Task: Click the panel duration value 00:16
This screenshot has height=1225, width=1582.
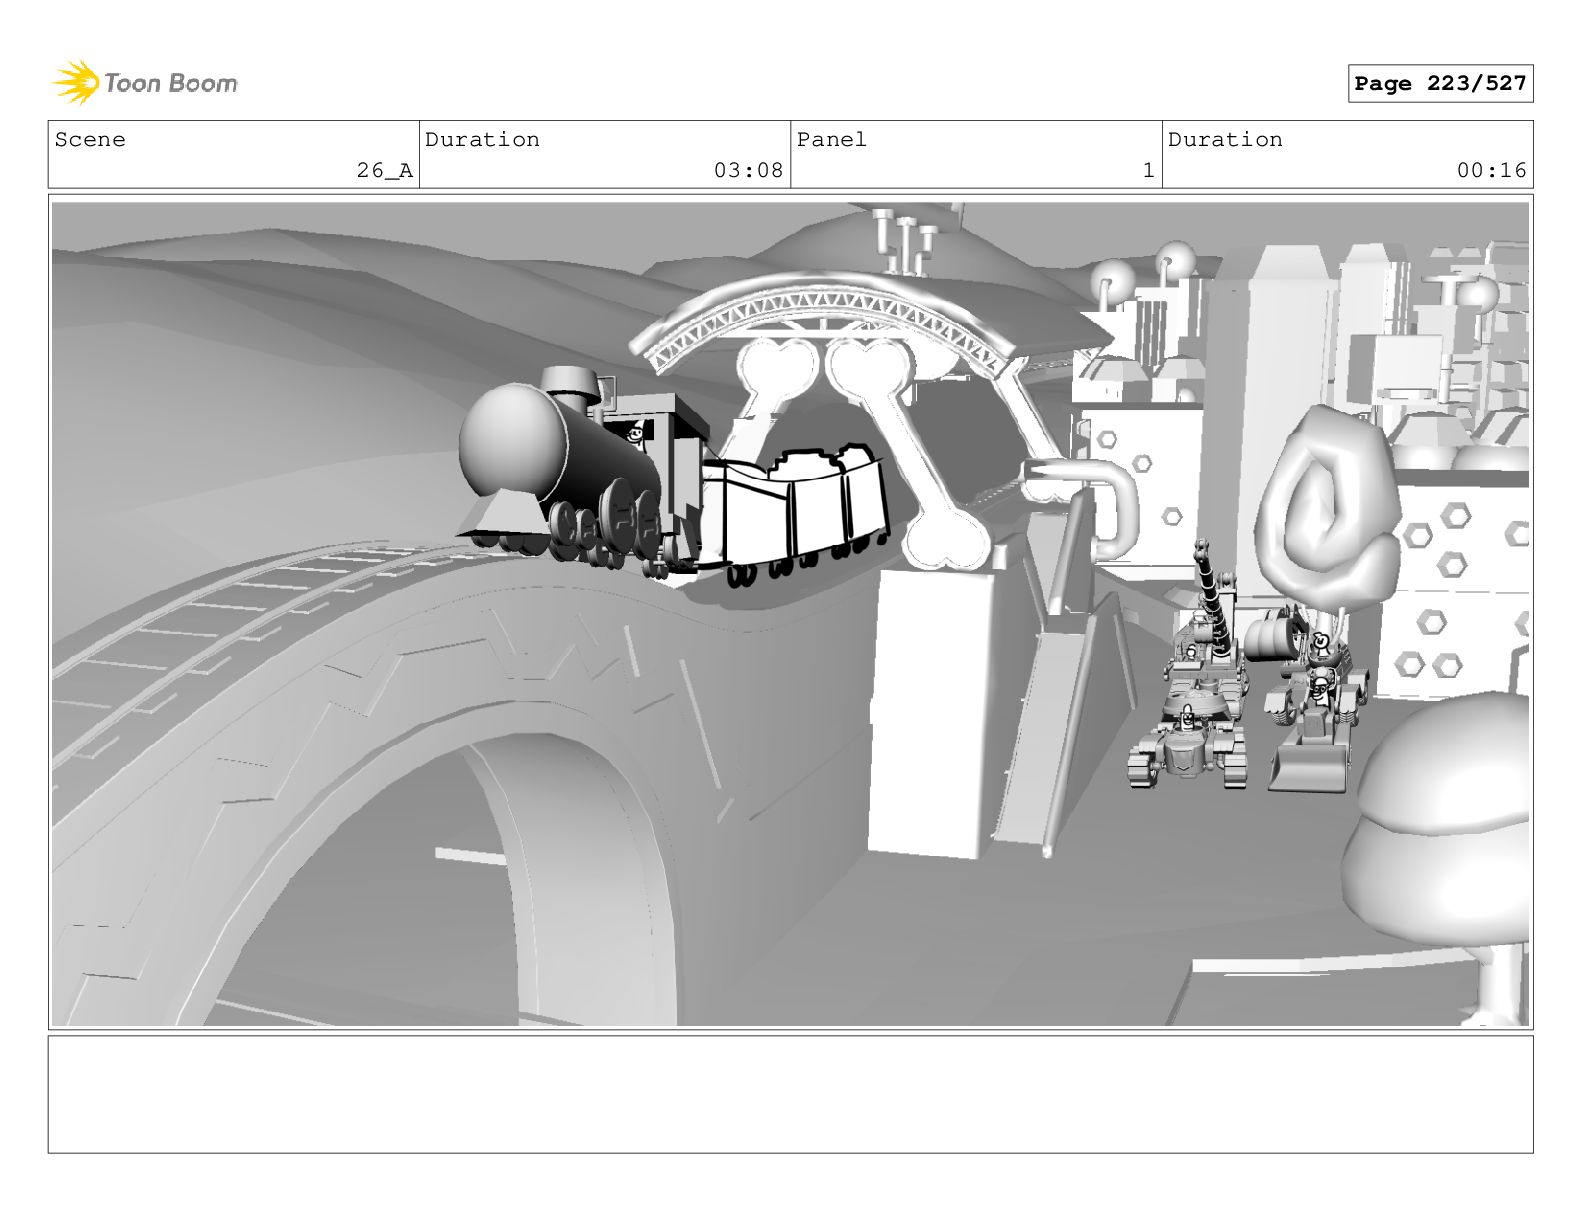Action: point(1491,171)
